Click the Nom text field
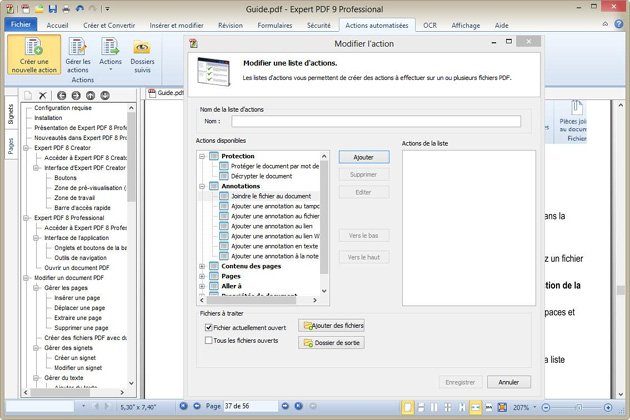The image size is (630, 420). click(x=376, y=121)
